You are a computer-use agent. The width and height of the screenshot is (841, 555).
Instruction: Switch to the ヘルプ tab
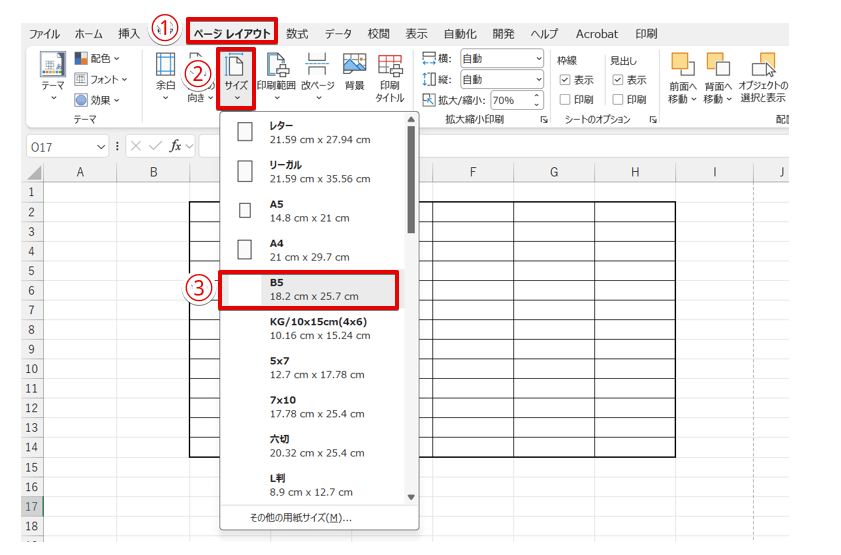[544, 34]
